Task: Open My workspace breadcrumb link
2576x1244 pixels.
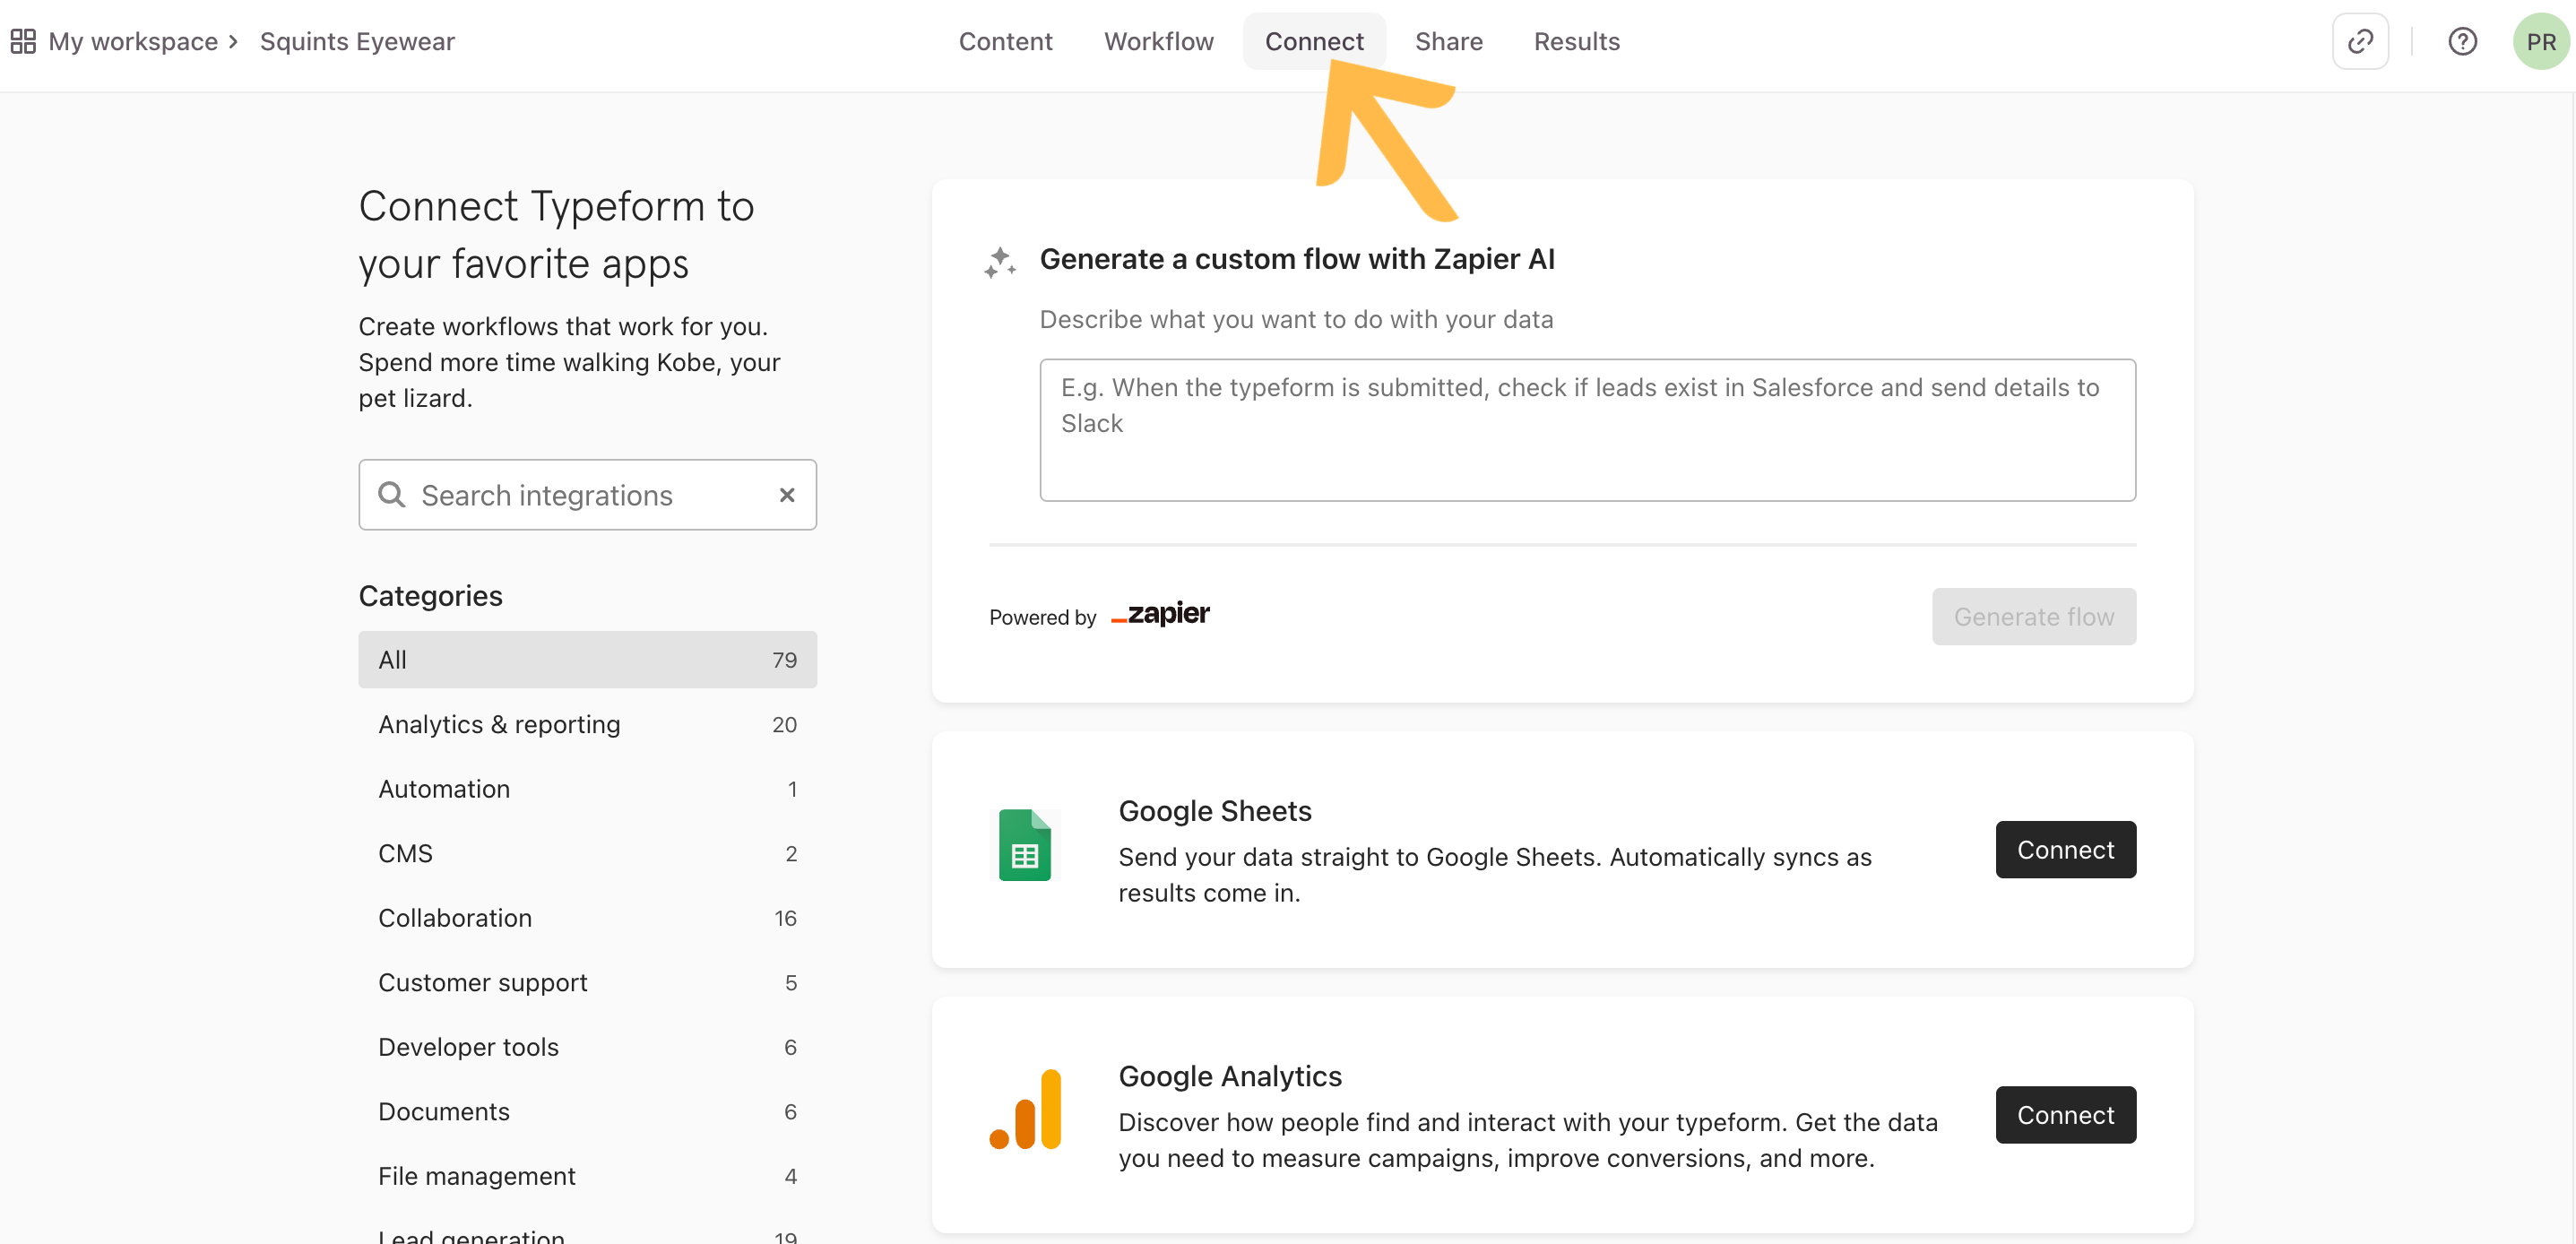Action: [133, 41]
